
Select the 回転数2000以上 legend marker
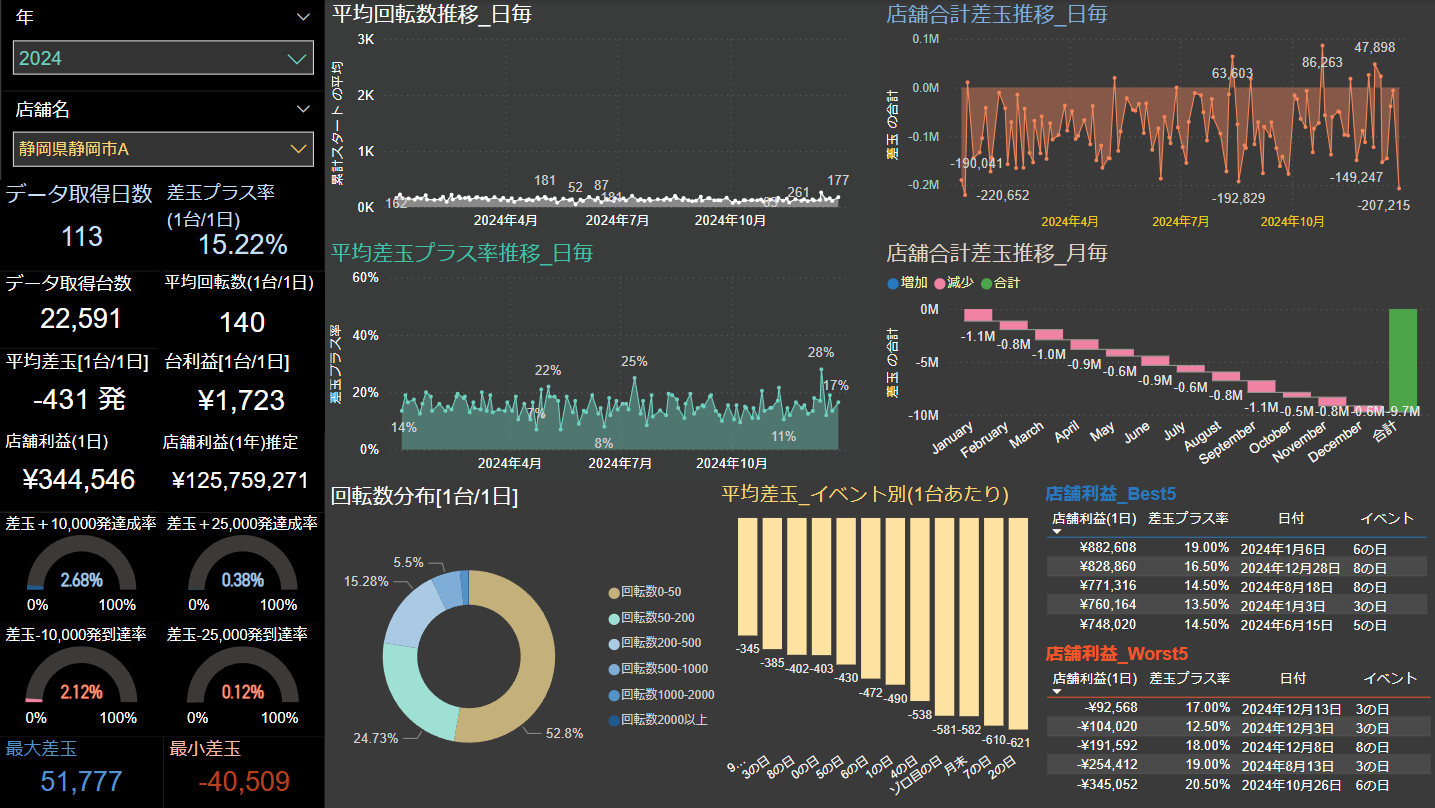click(613, 720)
